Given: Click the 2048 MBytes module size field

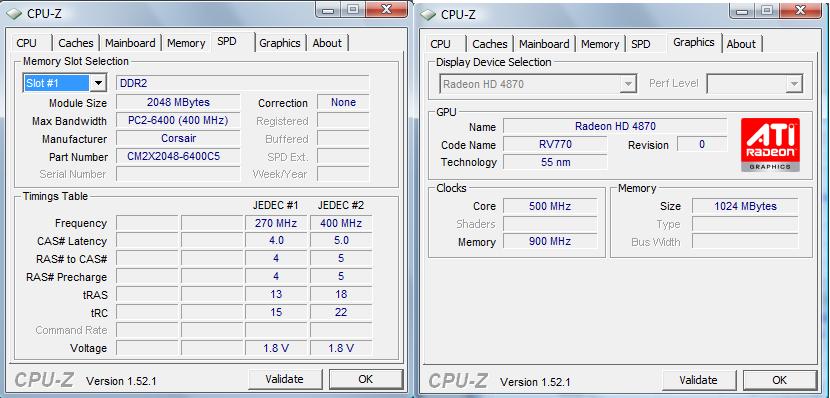Looking at the screenshot, I should [x=178, y=102].
